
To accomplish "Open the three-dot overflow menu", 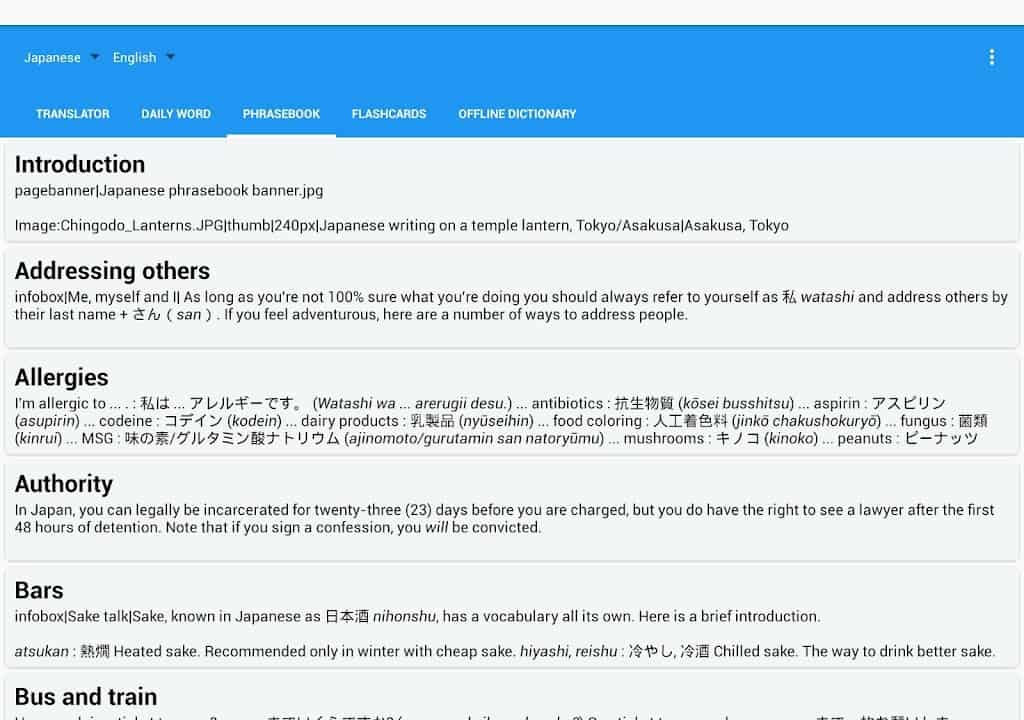I will point(991,57).
